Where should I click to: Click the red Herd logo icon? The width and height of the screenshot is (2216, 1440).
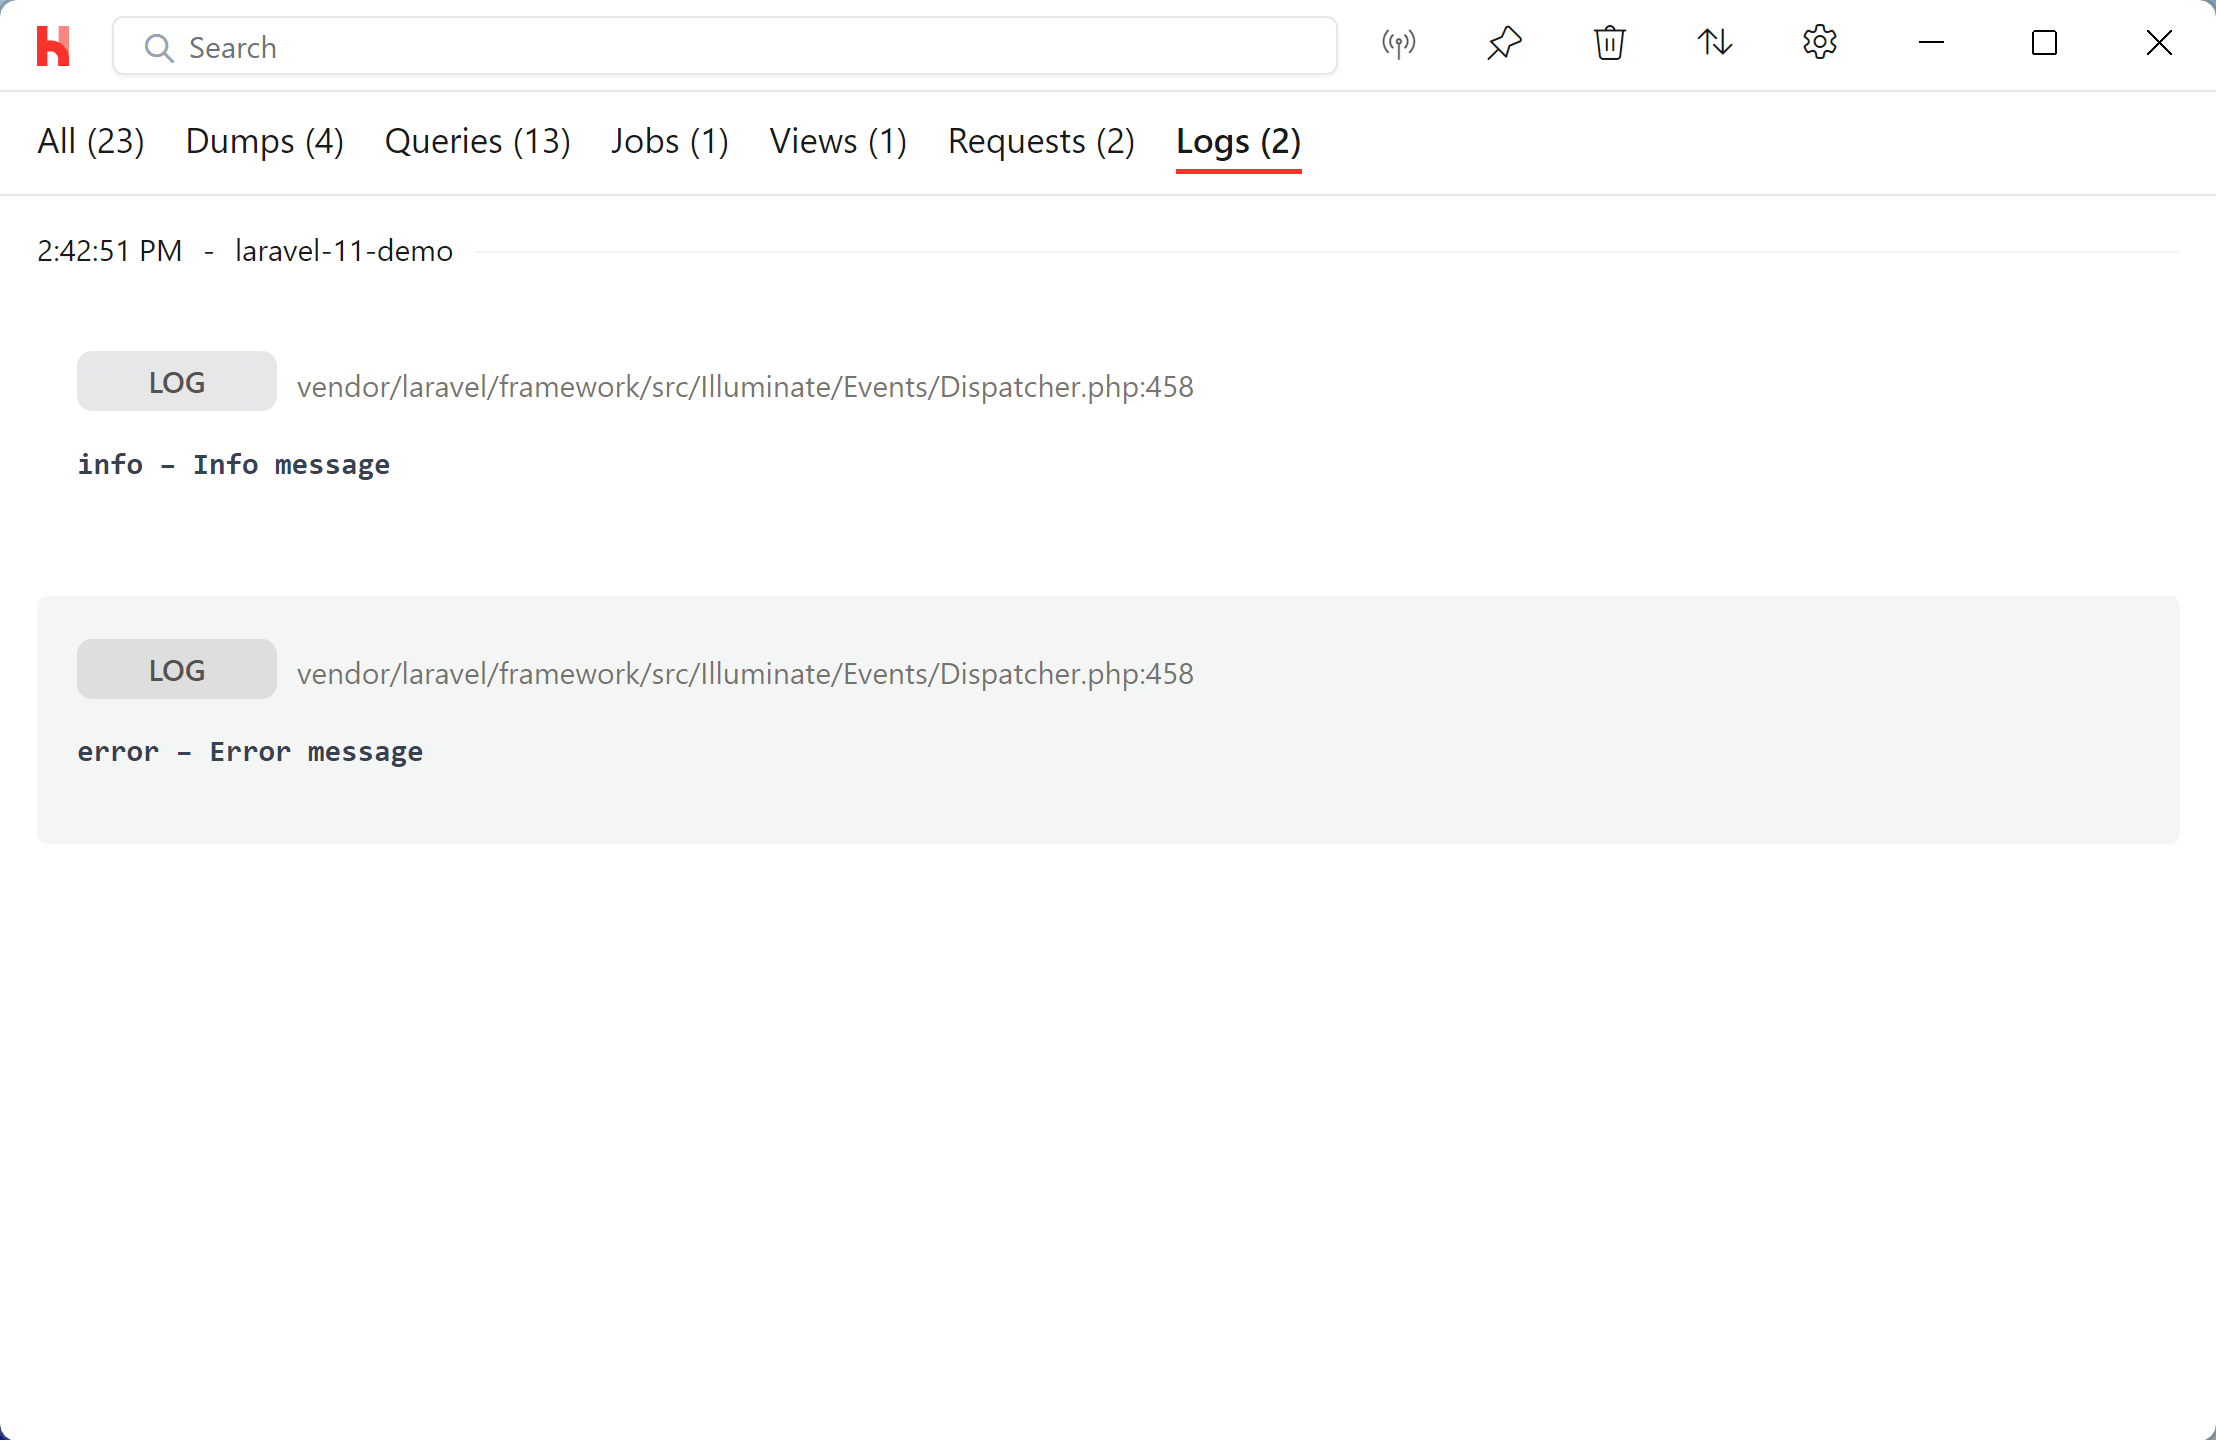53,46
